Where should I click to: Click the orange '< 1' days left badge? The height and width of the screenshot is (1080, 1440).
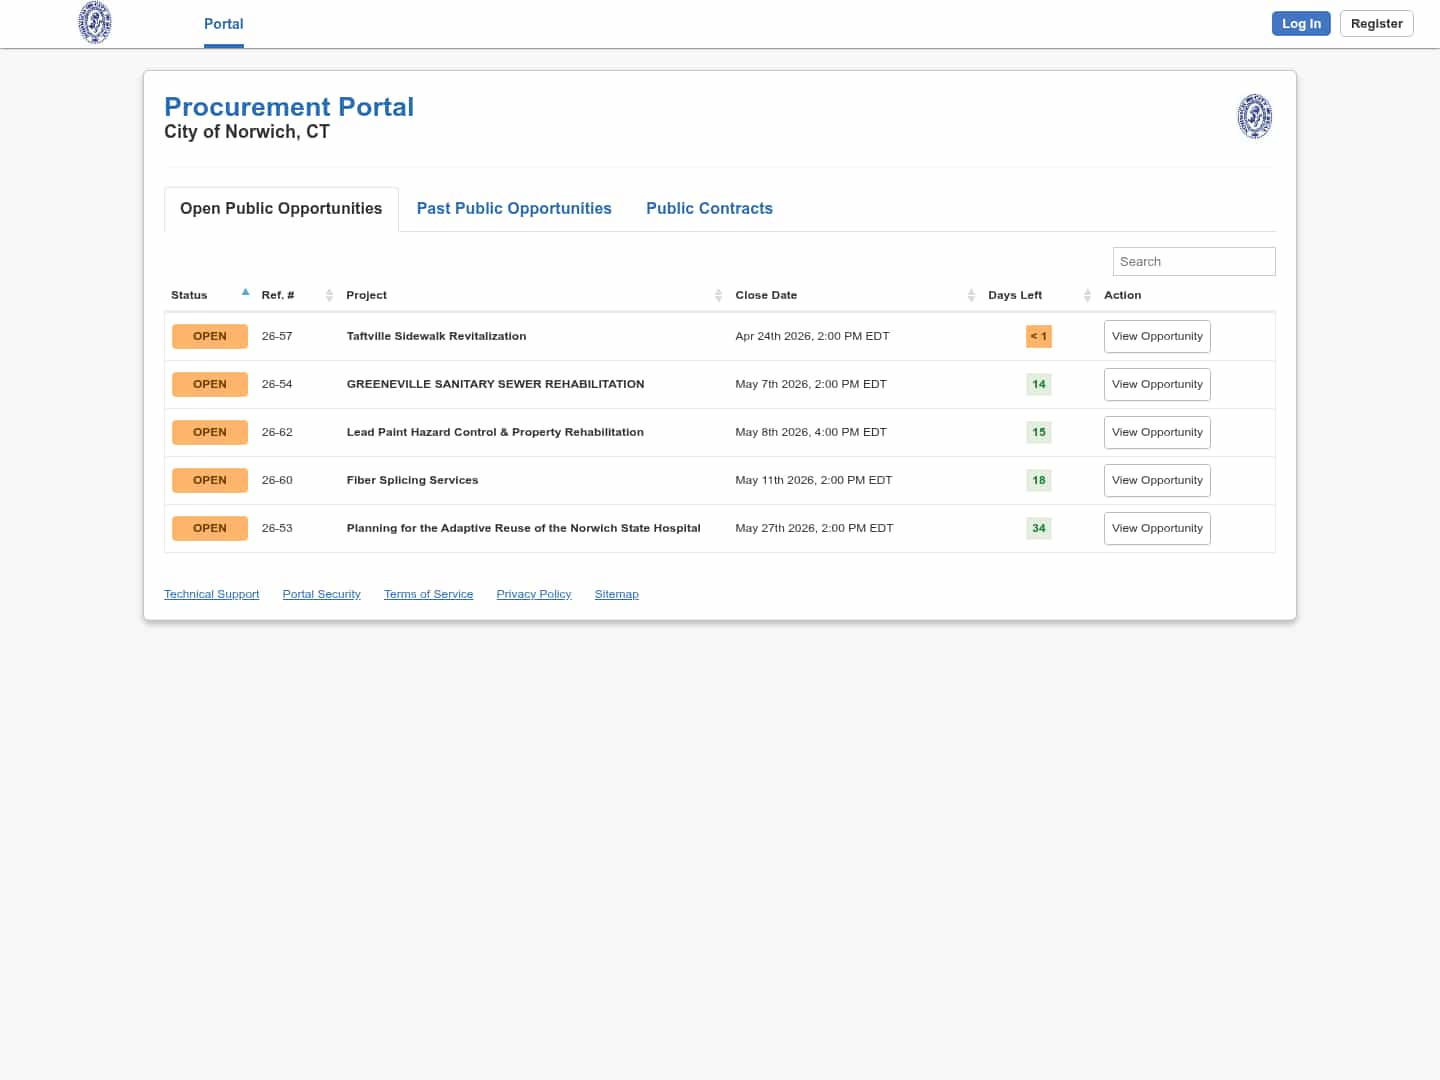tap(1038, 337)
